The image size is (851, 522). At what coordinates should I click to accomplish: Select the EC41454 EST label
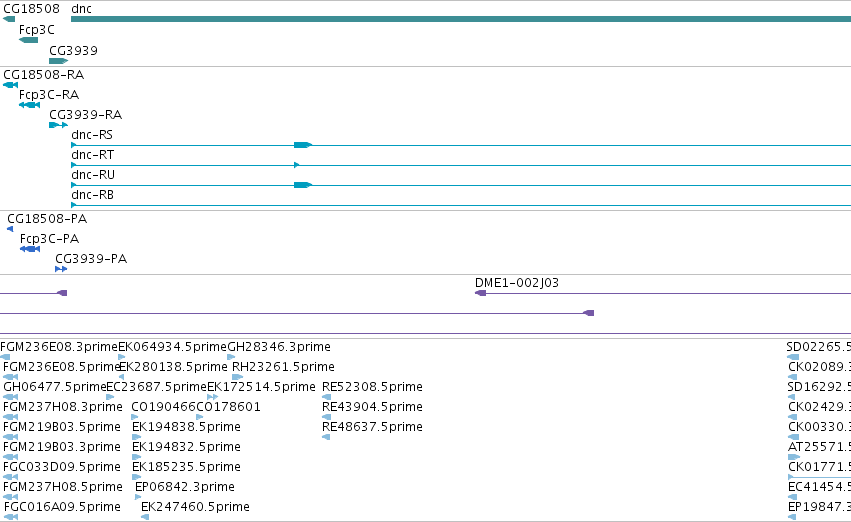(820, 487)
